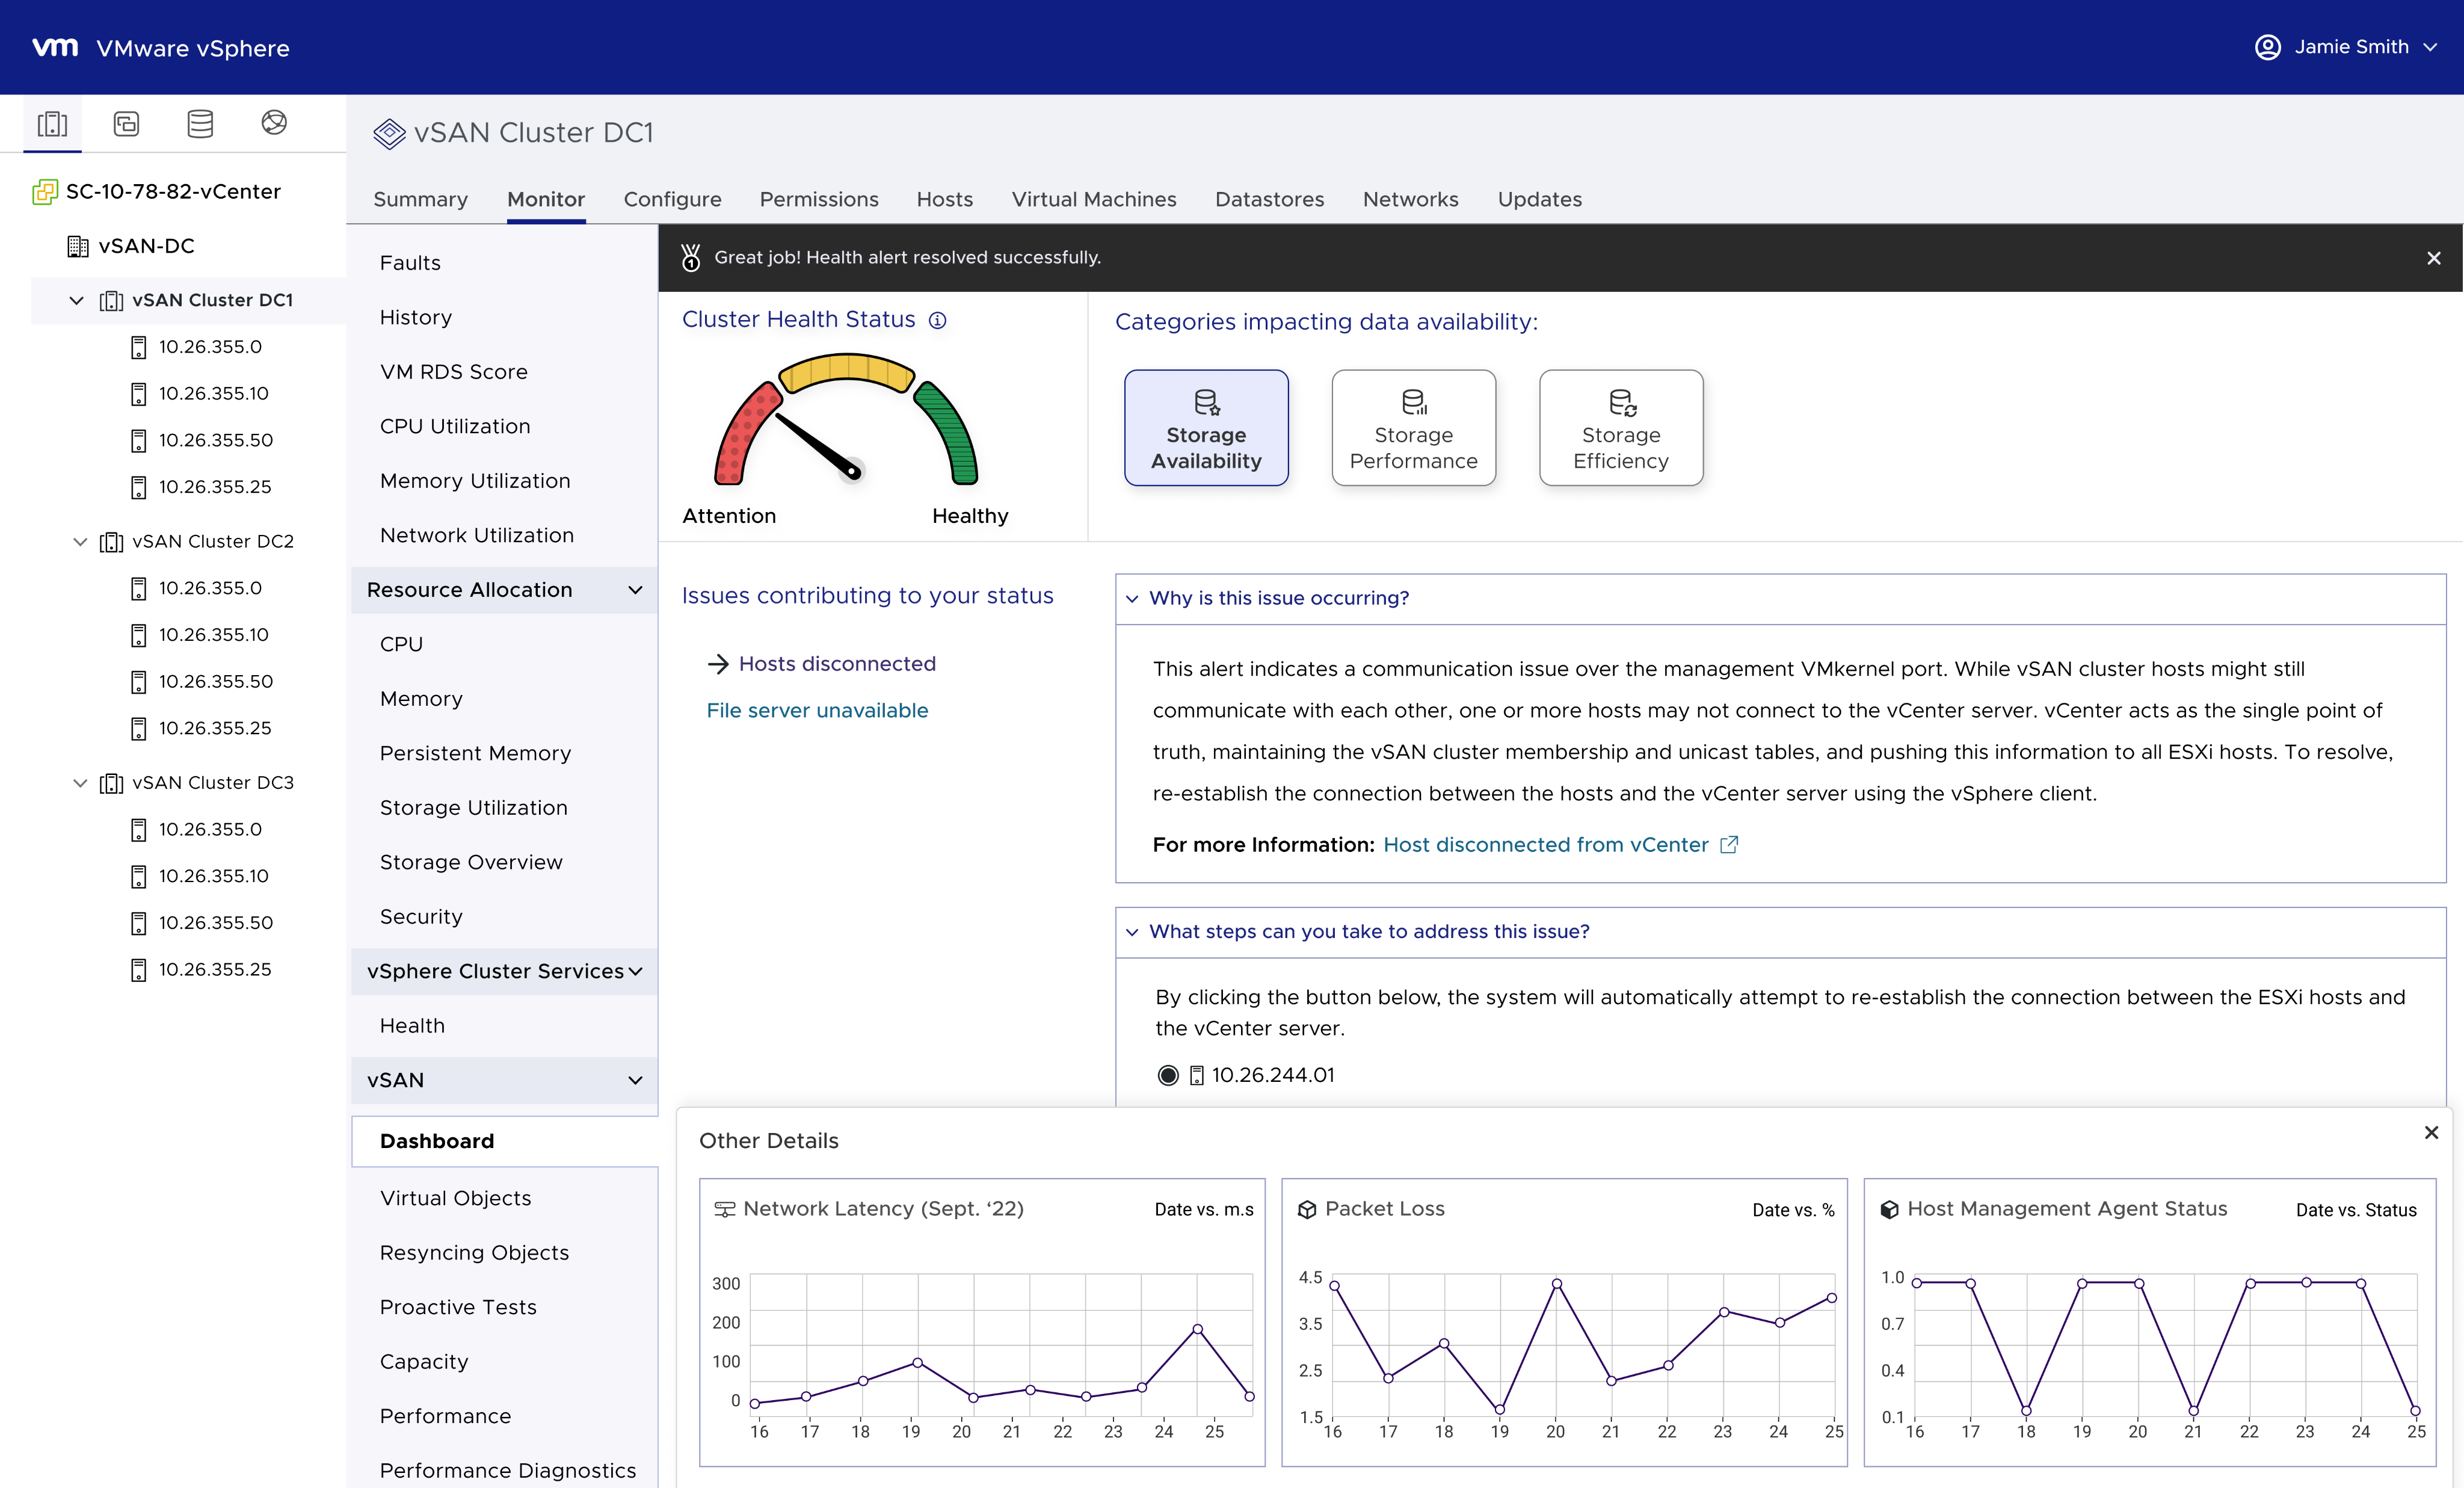The width and height of the screenshot is (2464, 1488).
Task: Open the Networking inventory icon
Action: pos(274,122)
